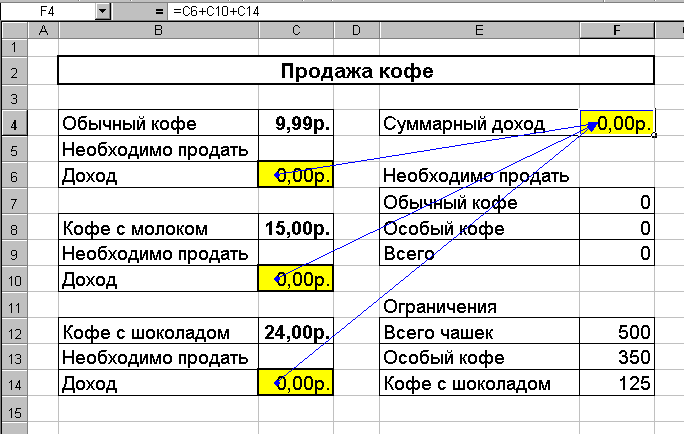Select yellow income cell C14
684x434 pixels.
pyautogui.click(x=296, y=383)
